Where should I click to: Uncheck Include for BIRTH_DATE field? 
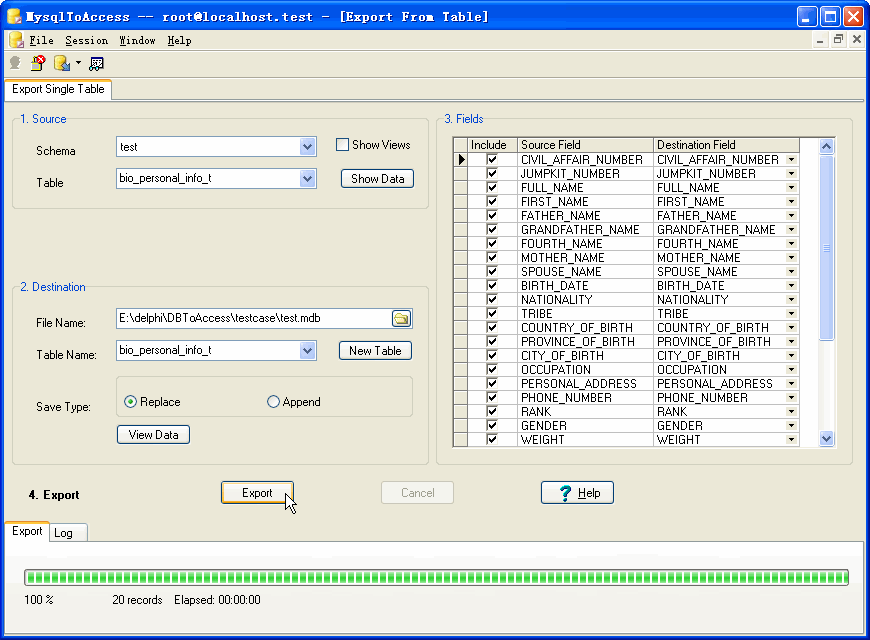pyautogui.click(x=492, y=285)
